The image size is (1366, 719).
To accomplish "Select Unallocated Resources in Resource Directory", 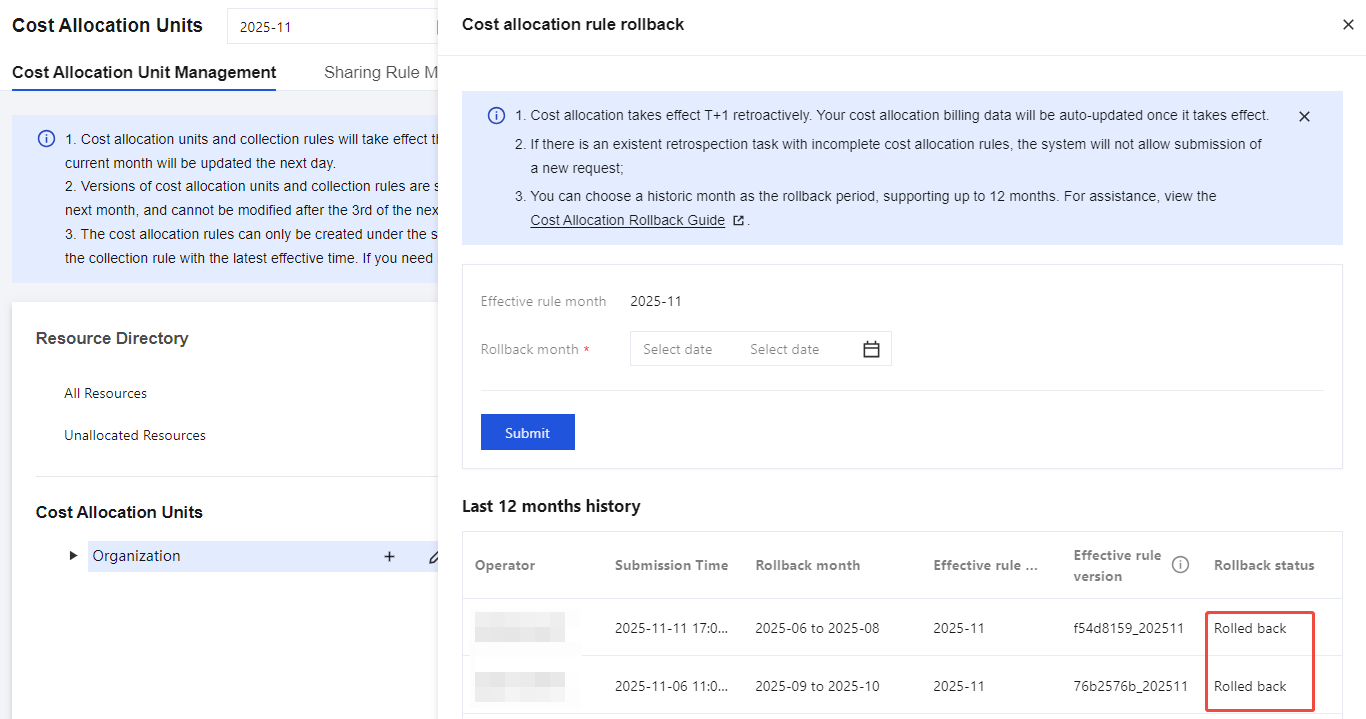I will [x=135, y=435].
